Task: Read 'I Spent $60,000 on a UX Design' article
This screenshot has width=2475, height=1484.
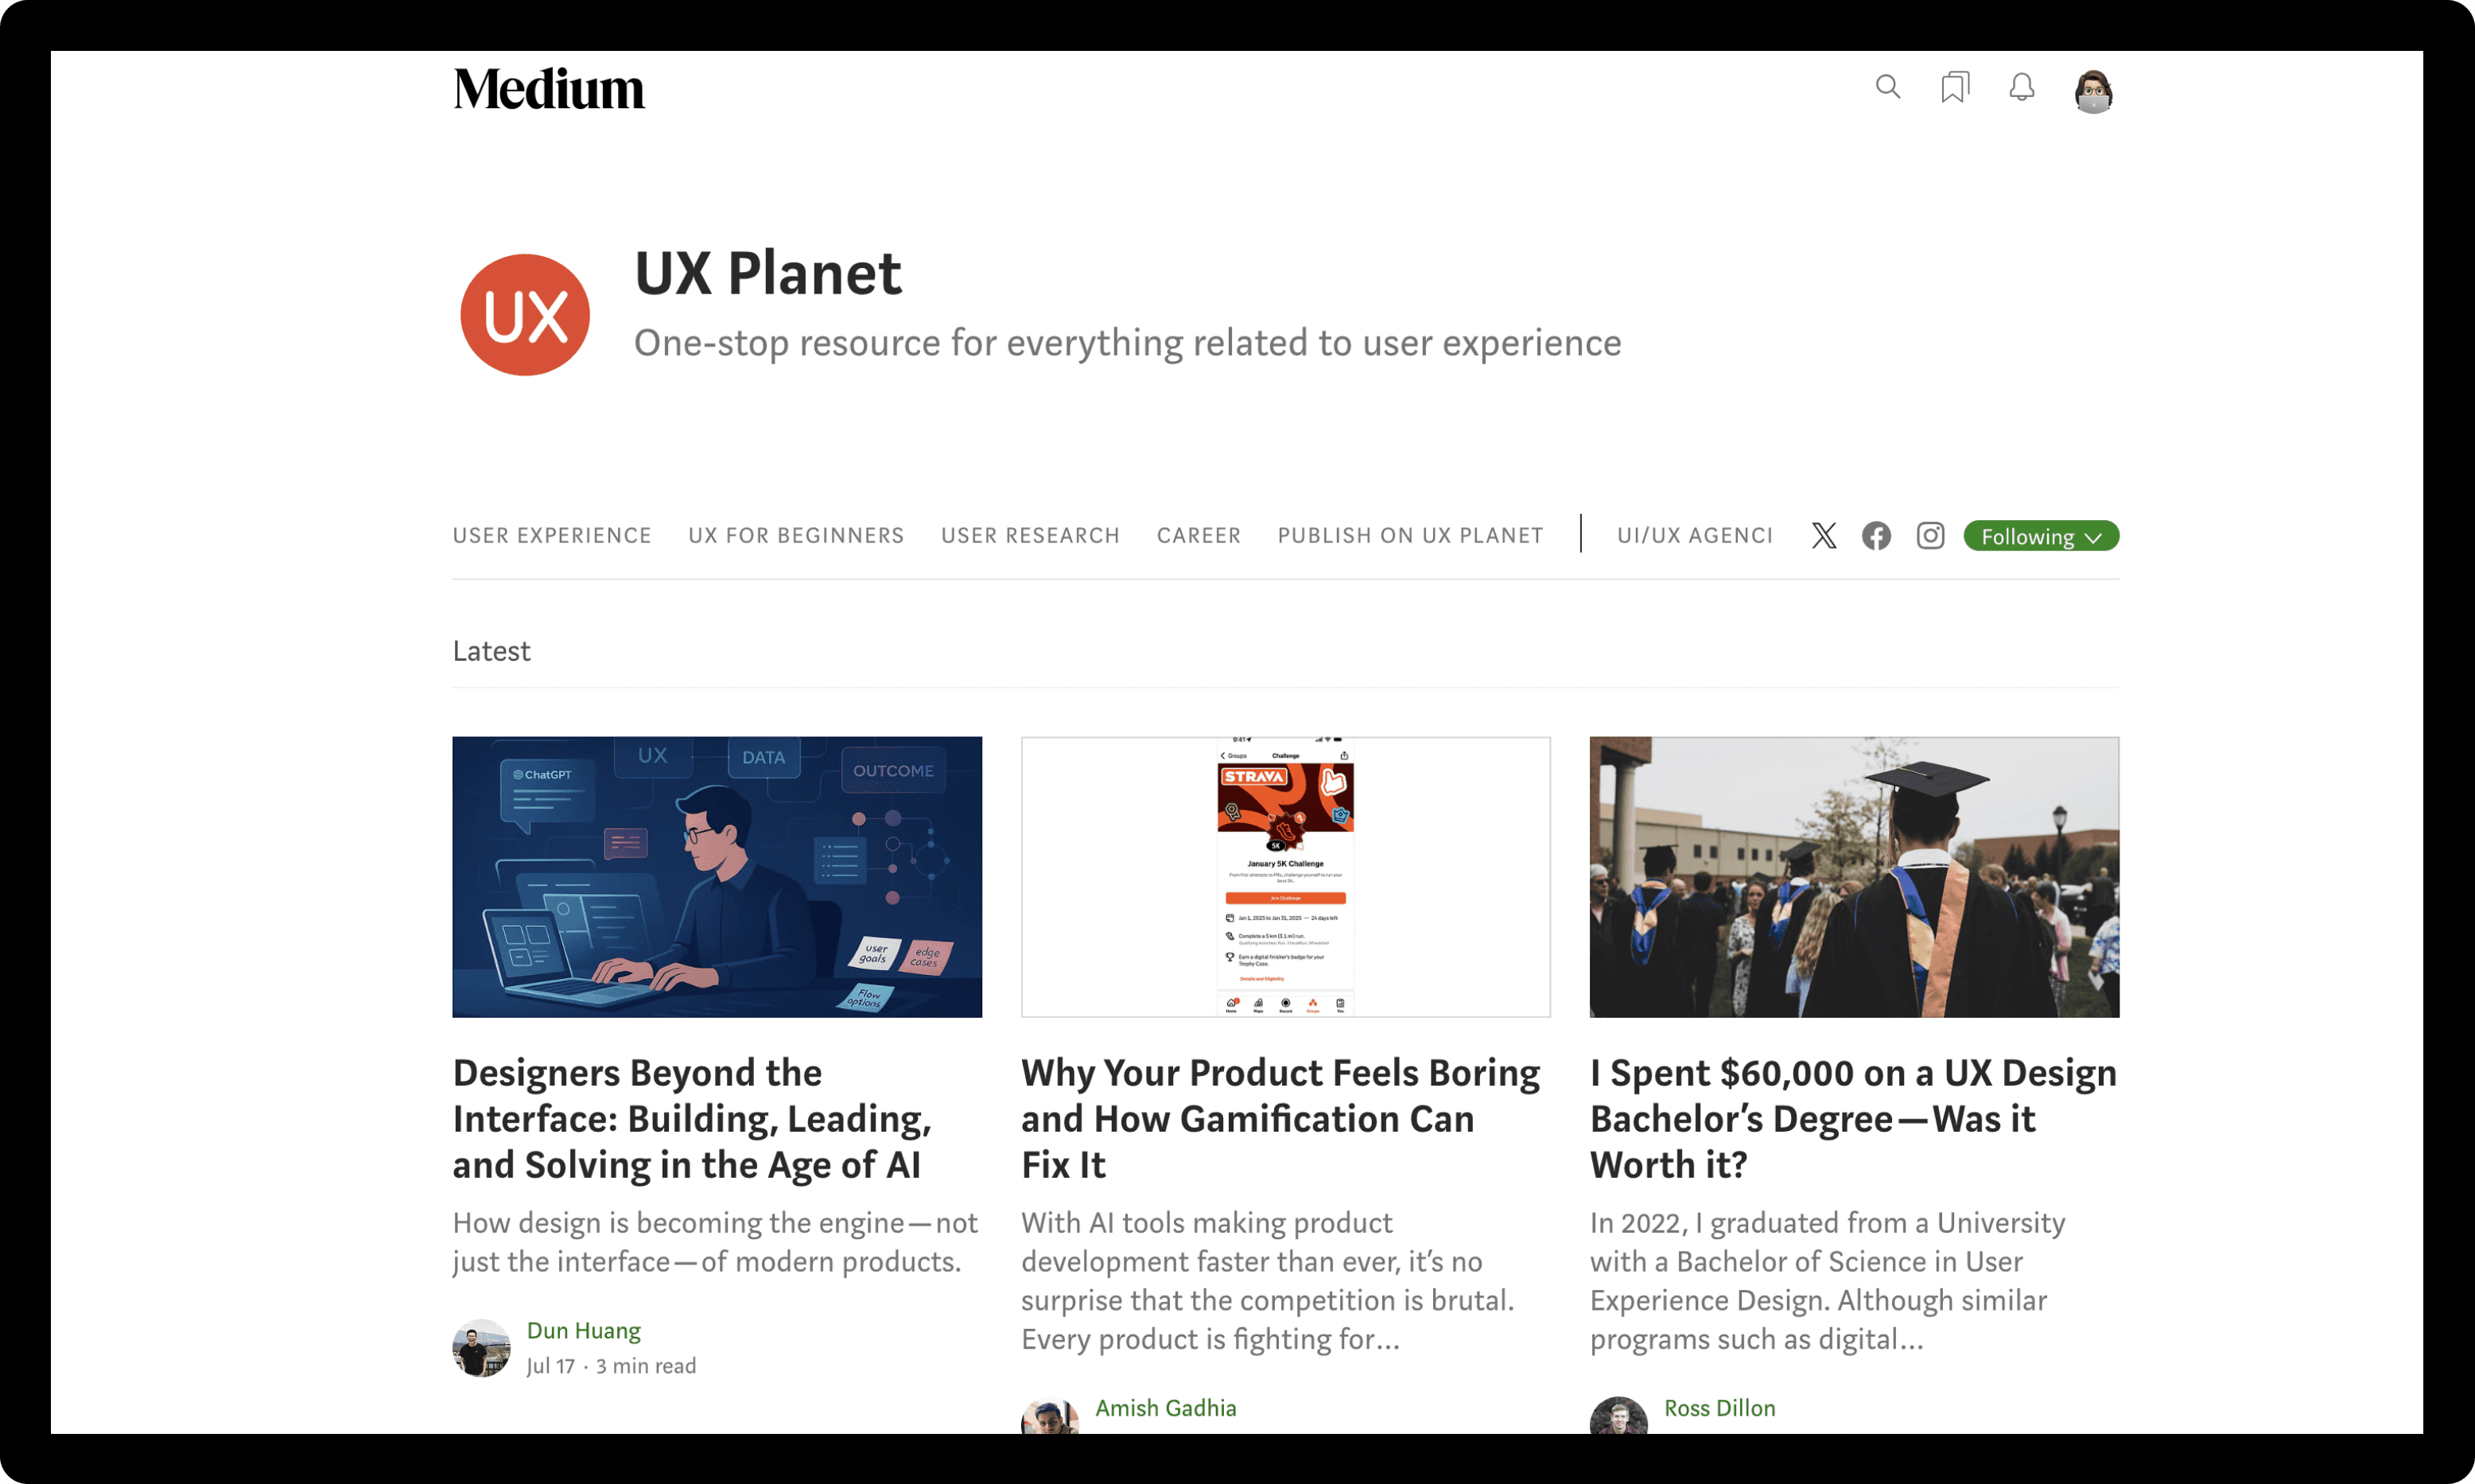Action: [1853, 1119]
